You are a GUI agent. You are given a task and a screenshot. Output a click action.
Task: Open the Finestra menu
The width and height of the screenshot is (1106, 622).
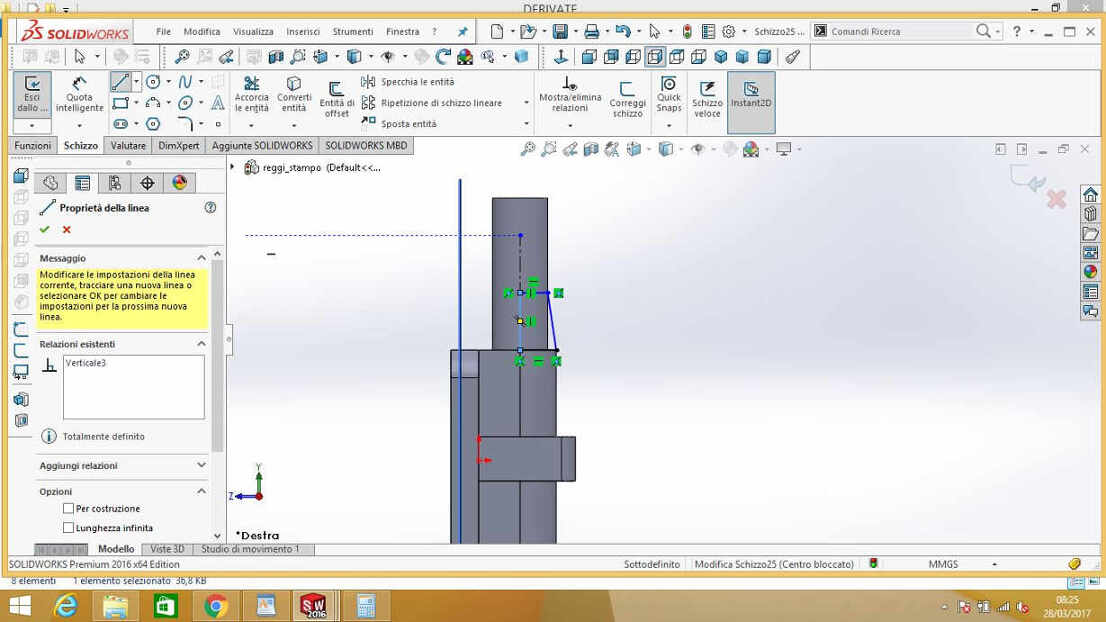[403, 32]
